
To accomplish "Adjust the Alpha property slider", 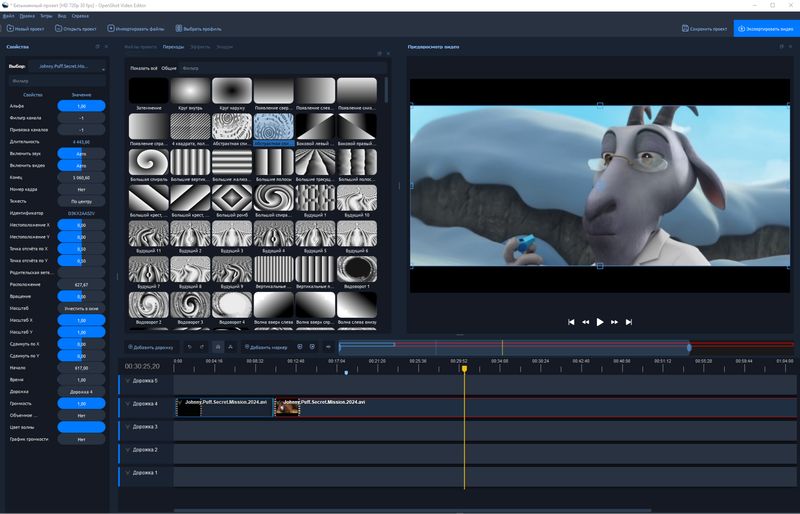I will pyautogui.click(x=81, y=105).
